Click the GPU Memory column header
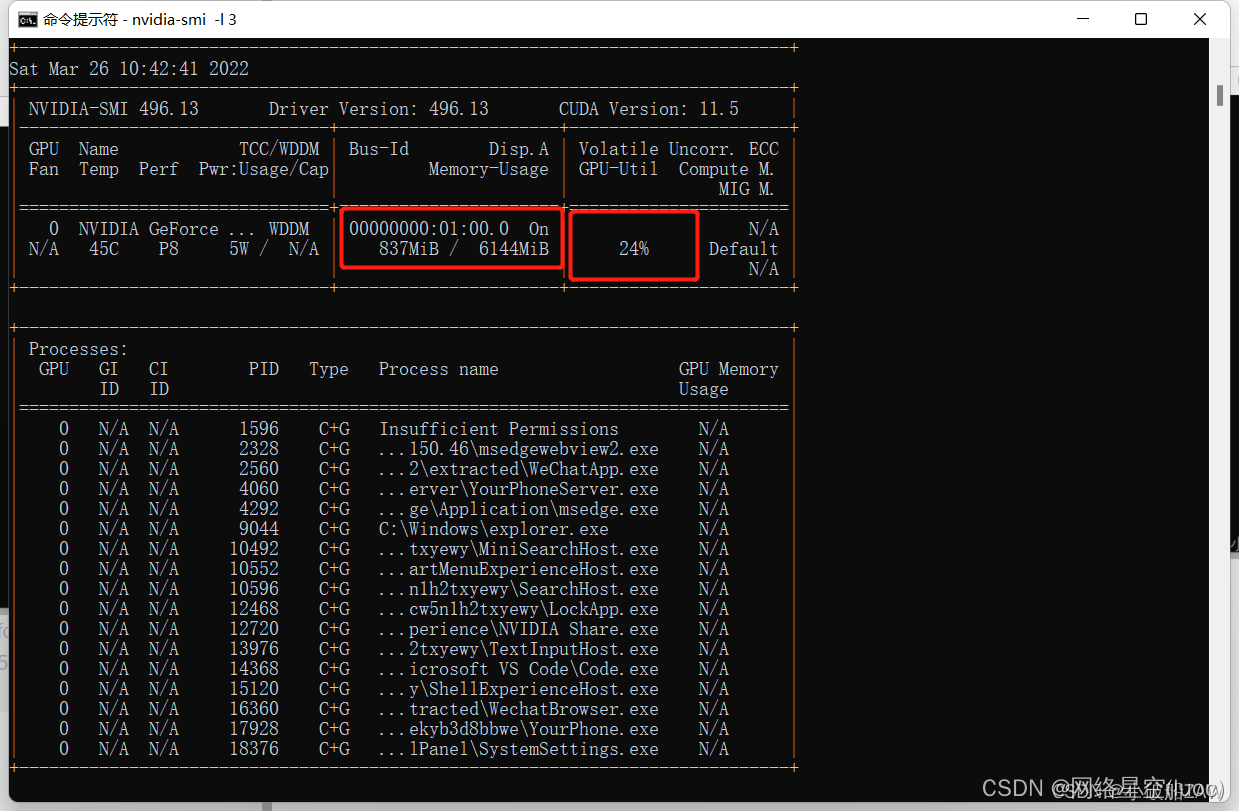1239x811 pixels. [x=729, y=369]
